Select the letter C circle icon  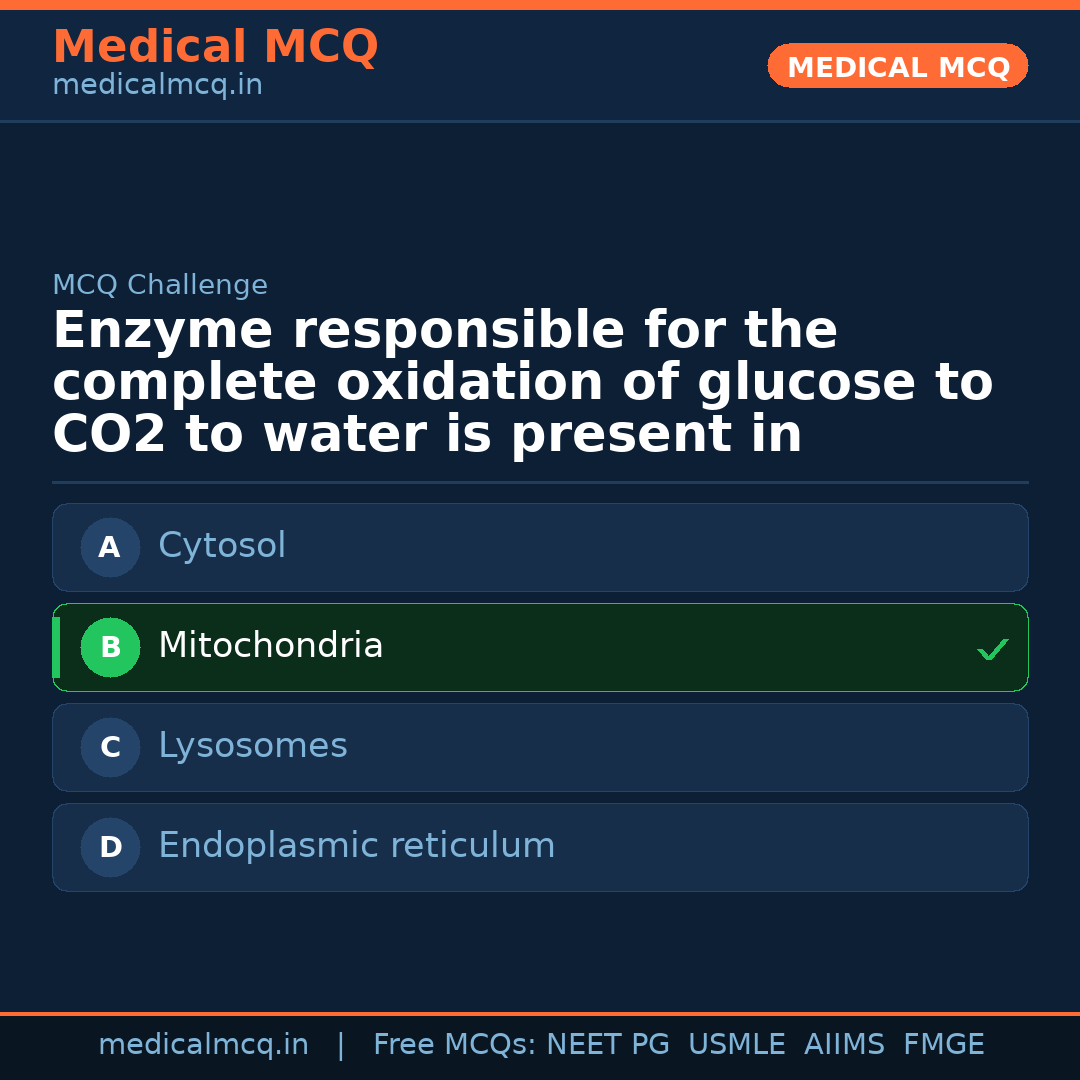coord(110,748)
